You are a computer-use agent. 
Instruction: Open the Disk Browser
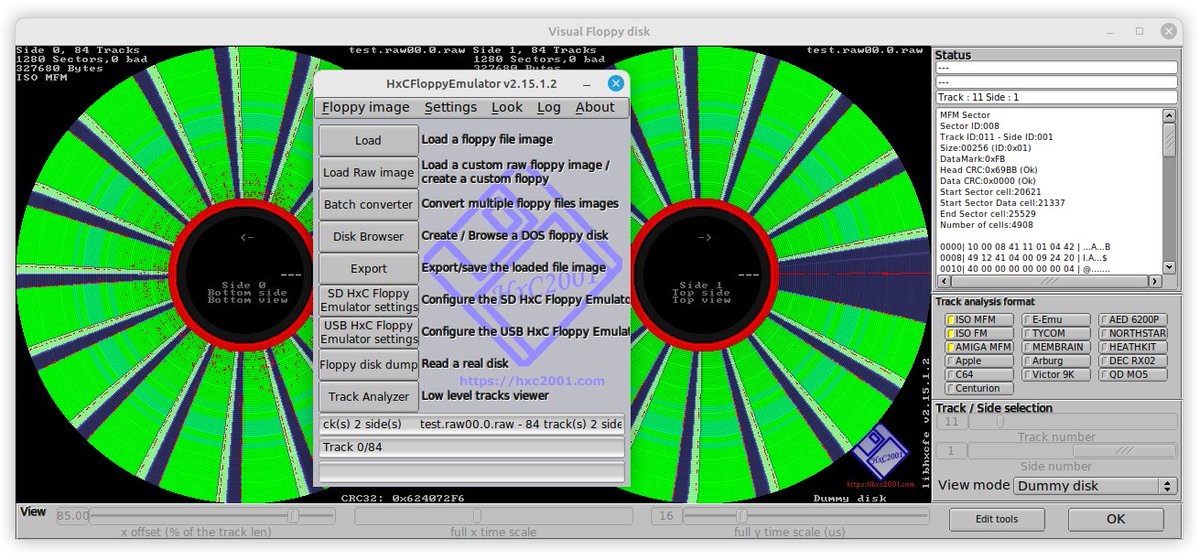(368, 236)
